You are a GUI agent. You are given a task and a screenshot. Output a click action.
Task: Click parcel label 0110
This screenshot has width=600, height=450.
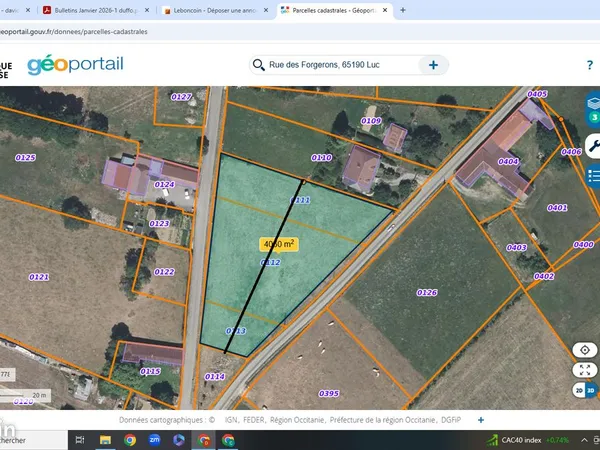click(322, 158)
